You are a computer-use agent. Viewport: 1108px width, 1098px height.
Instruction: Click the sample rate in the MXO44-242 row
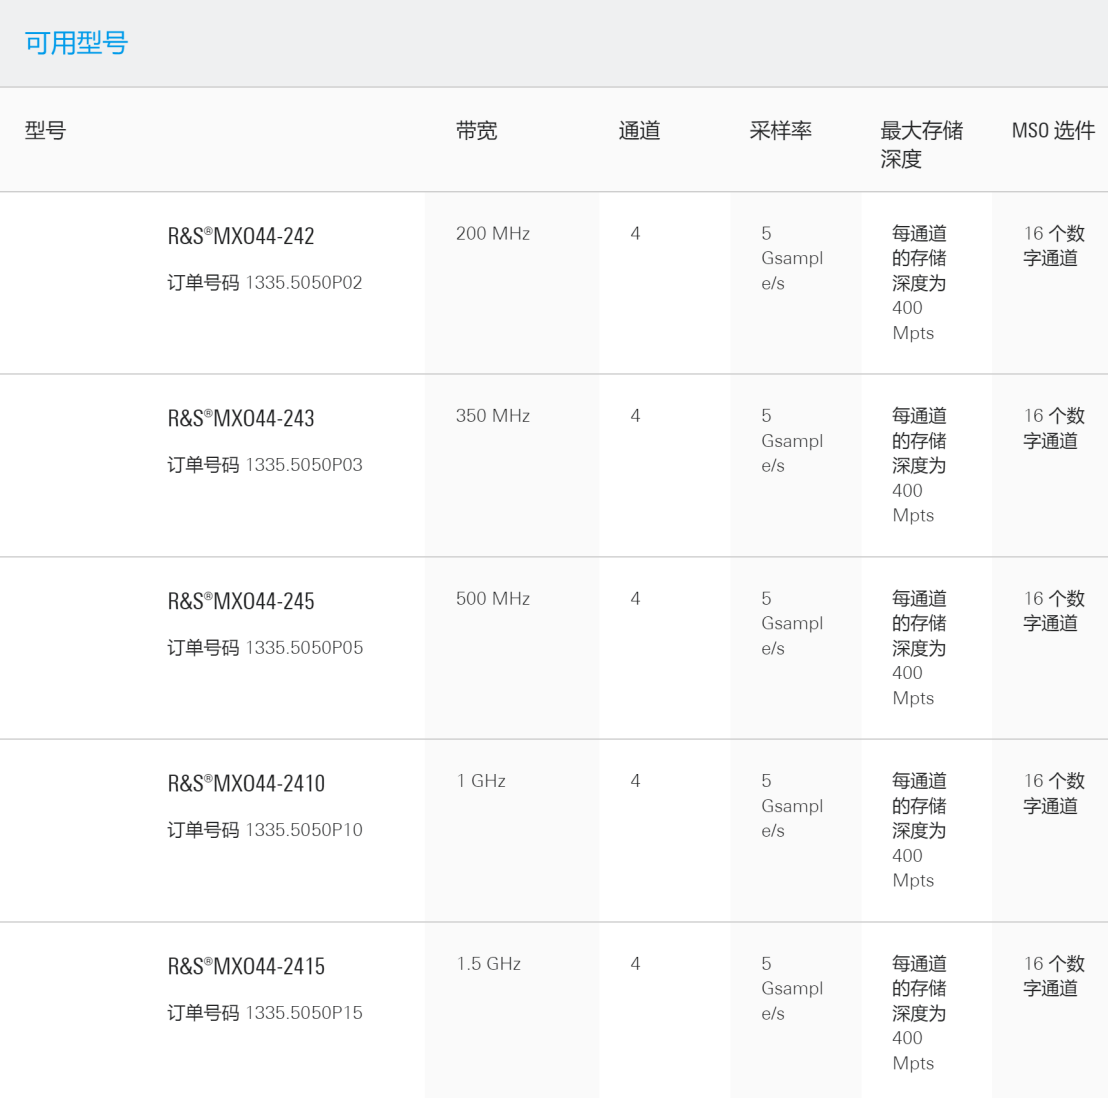tap(792, 259)
